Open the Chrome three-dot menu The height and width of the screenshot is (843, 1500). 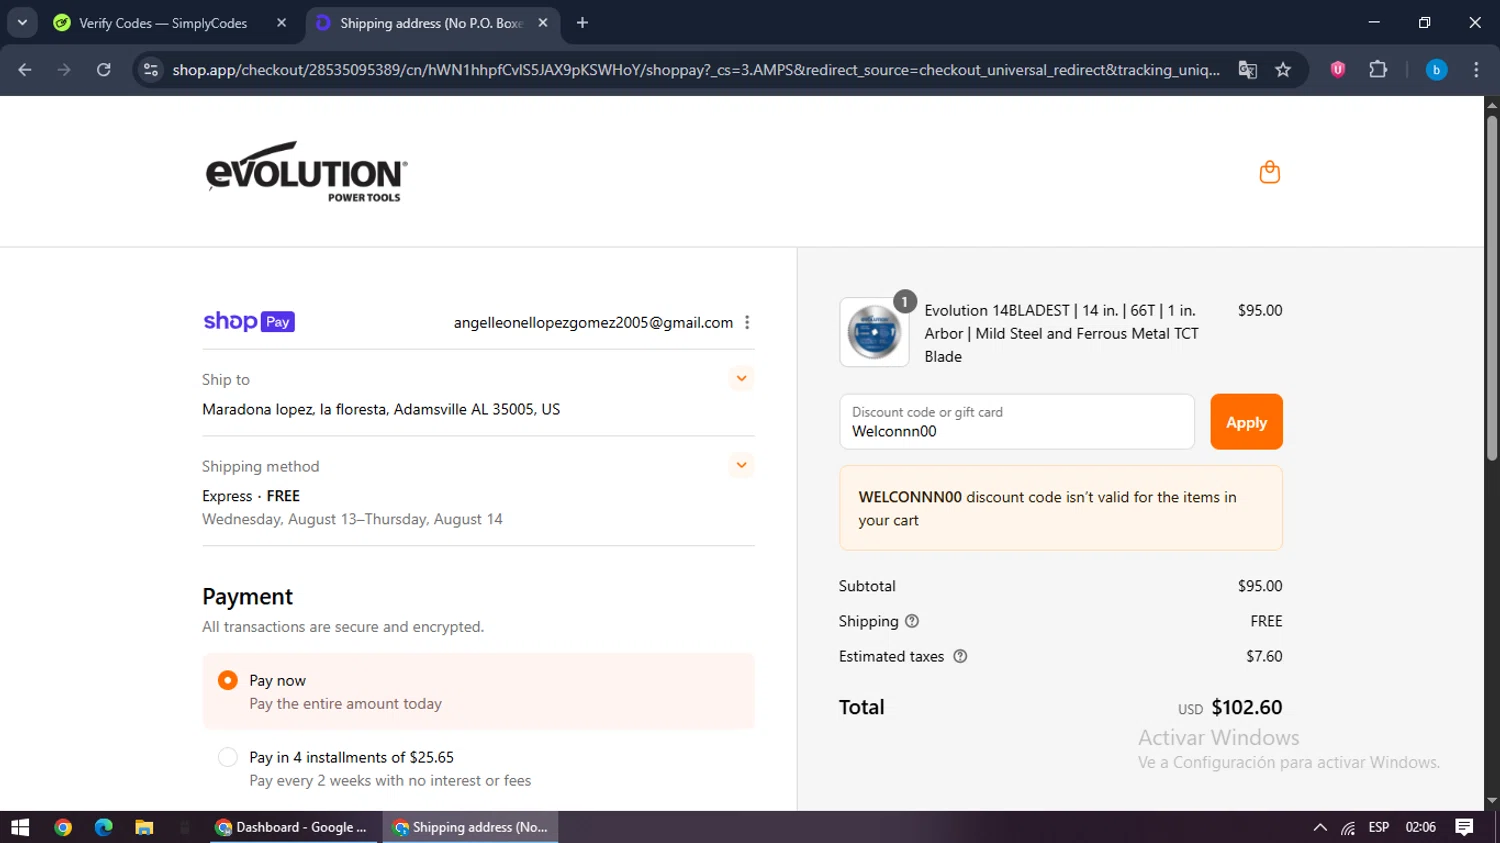click(x=1476, y=70)
